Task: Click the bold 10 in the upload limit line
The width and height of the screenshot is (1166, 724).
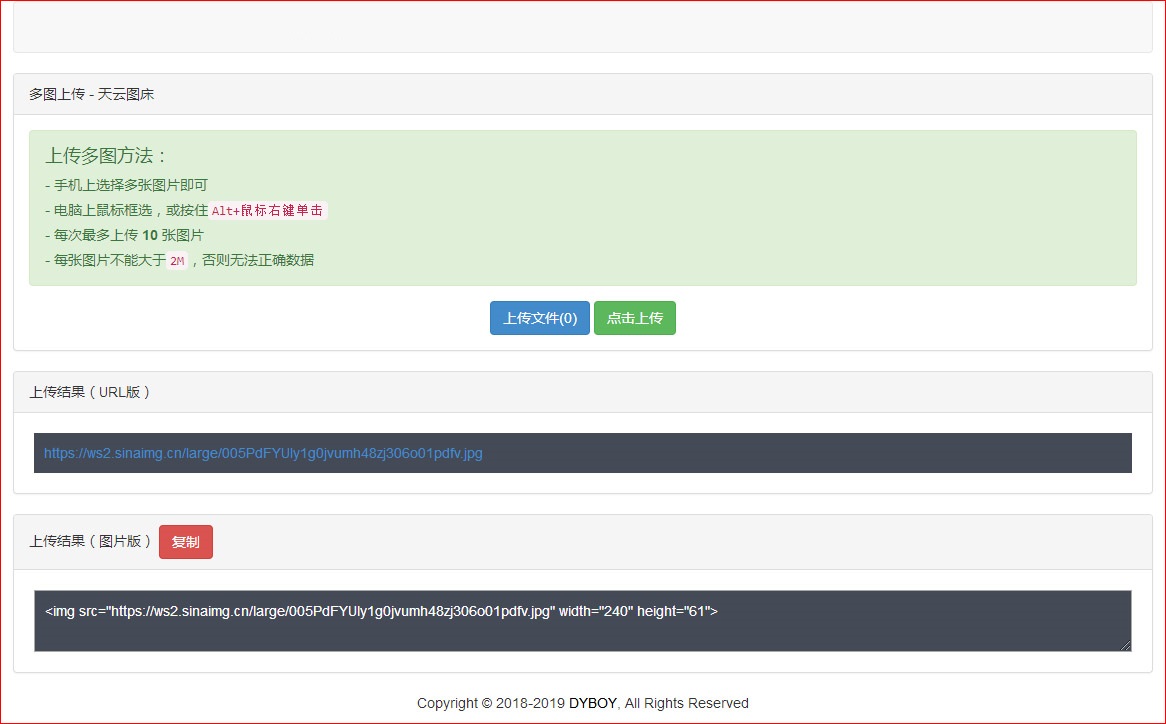Action: pyautogui.click(x=150, y=235)
